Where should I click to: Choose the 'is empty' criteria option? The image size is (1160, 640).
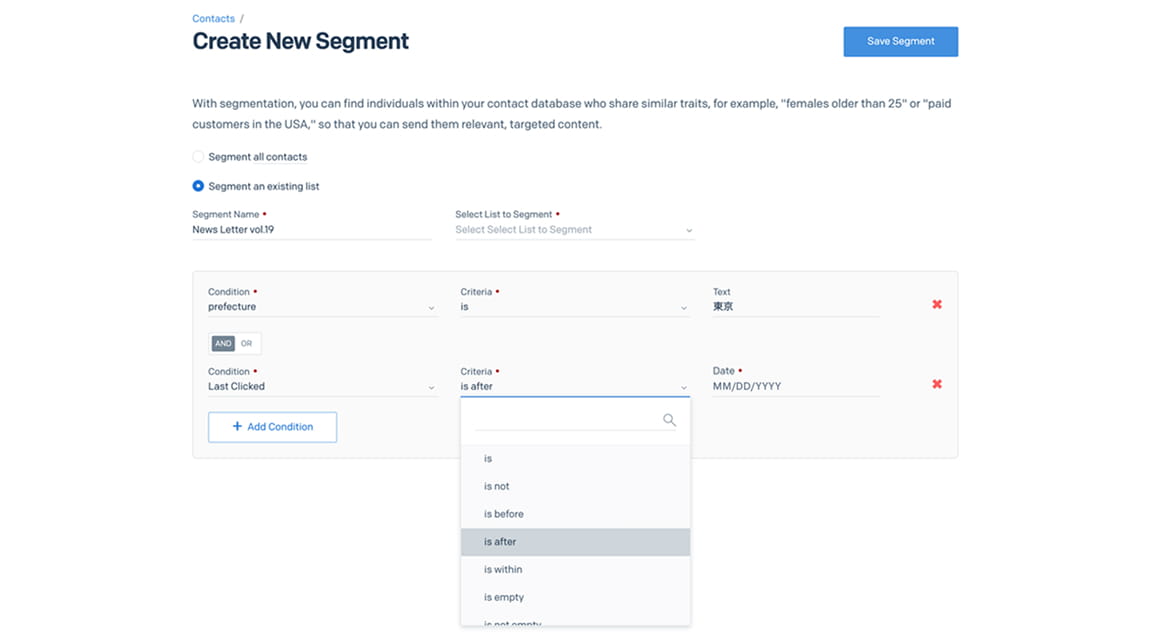[503, 597]
